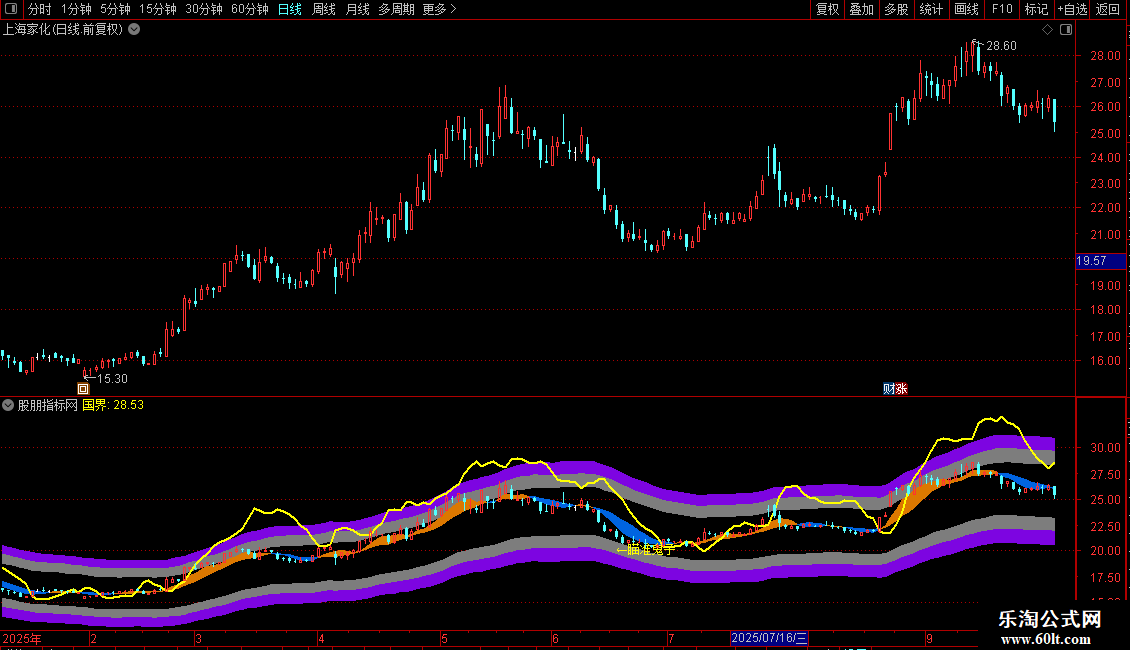This screenshot has height=650, width=1130.
Task: Click the 2025/07/16/三 date marker
Action: click(x=769, y=638)
